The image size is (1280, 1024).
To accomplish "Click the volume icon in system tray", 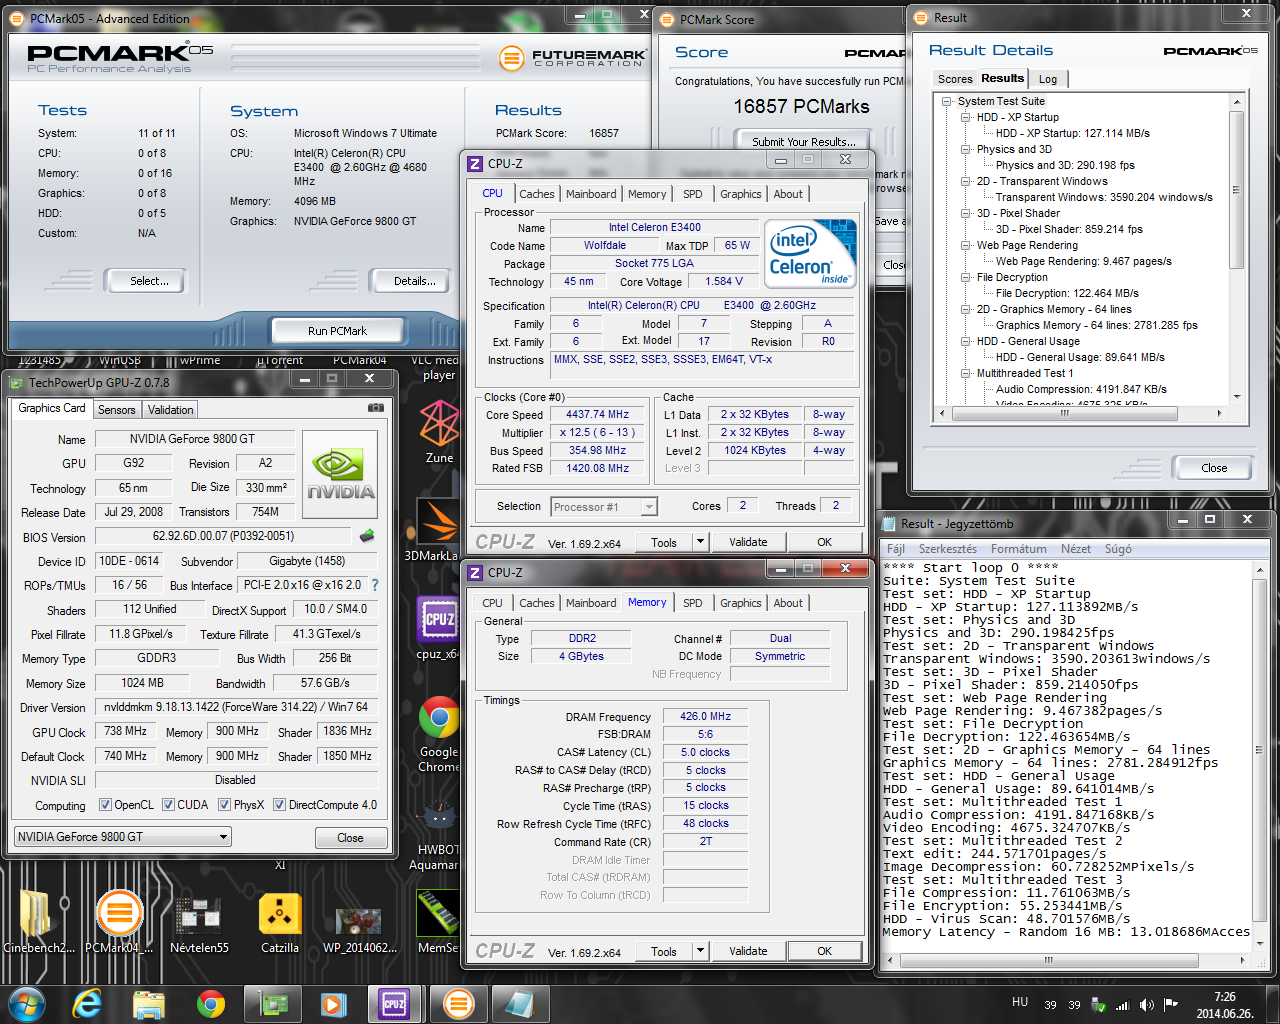I will point(1146,1005).
